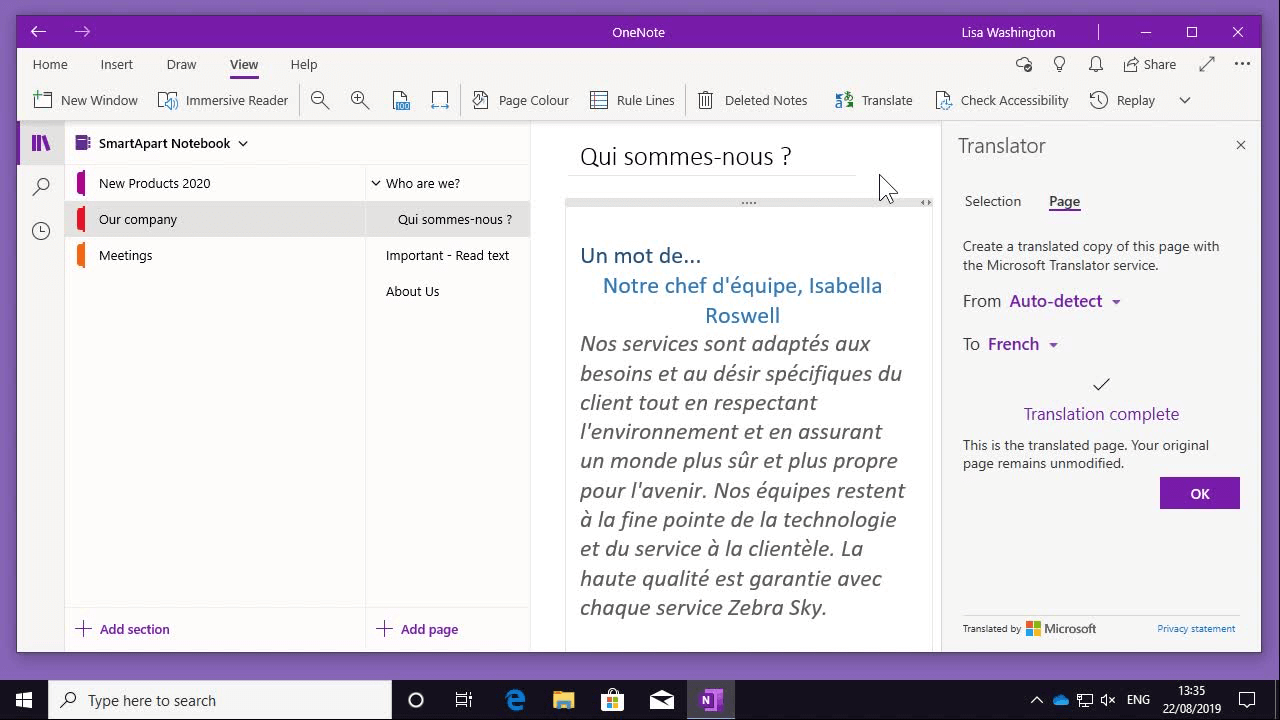1280x720 pixels.
Task: Open notifications with the bell icon
Action: pyautogui.click(x=1095, y=64)
